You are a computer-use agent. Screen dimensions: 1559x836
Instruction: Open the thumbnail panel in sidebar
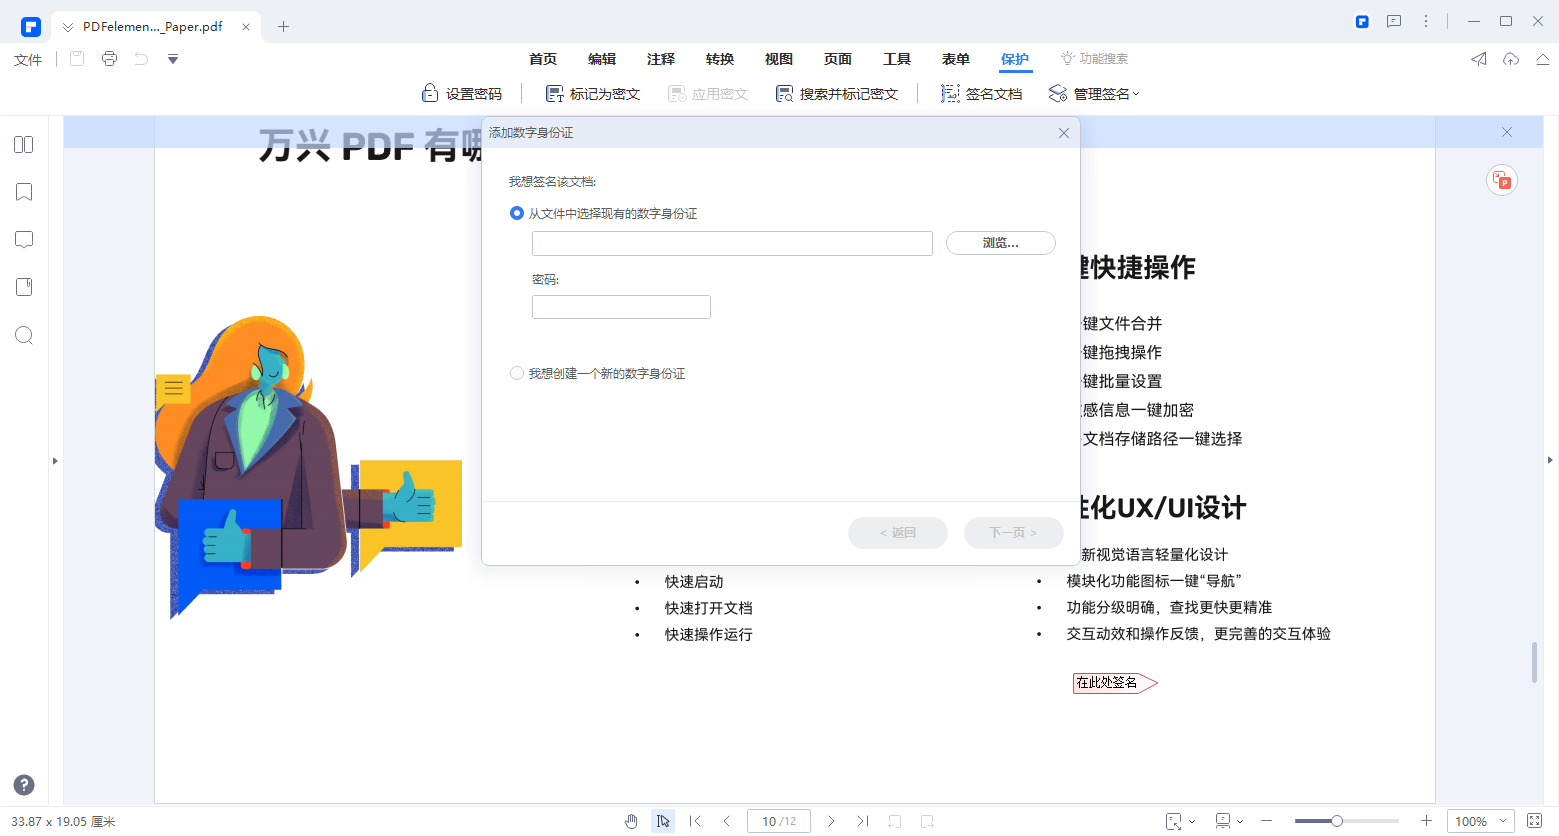tap(23, 144)
